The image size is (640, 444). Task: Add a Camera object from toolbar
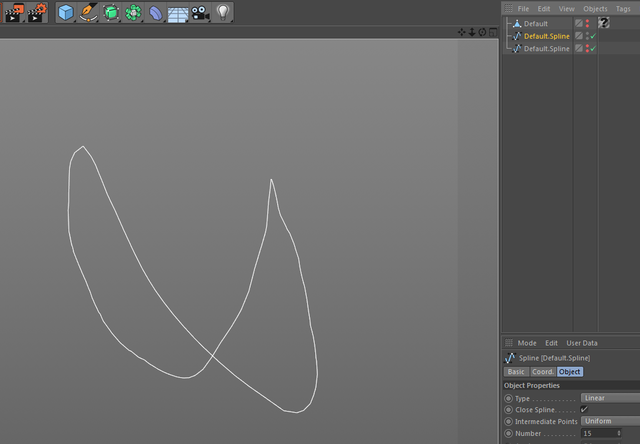click(200, 13)
